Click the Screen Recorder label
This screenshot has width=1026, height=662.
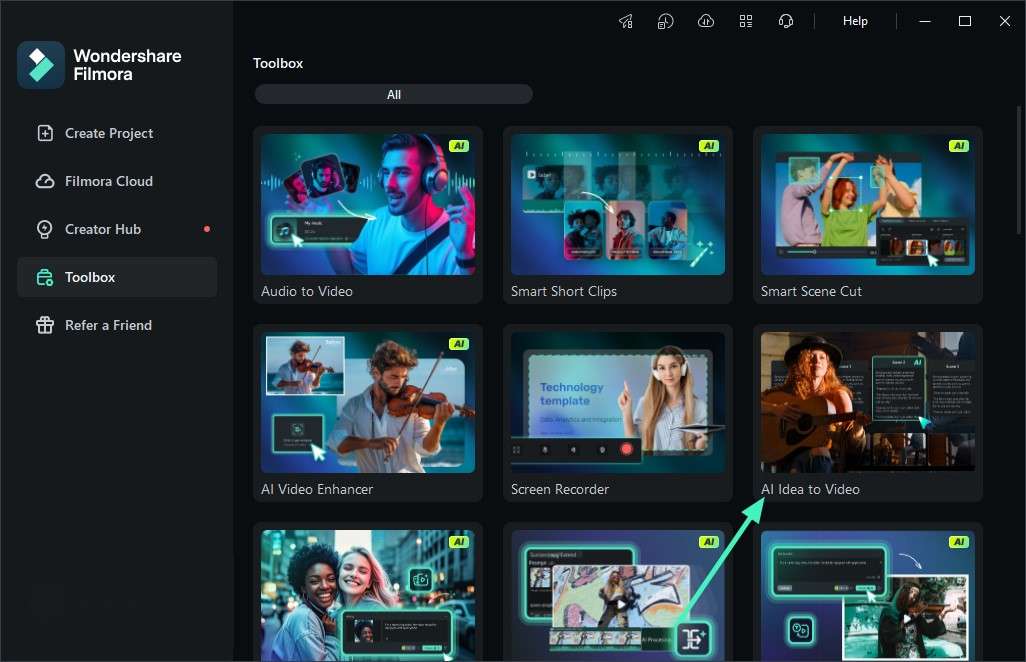coord(560,489)
